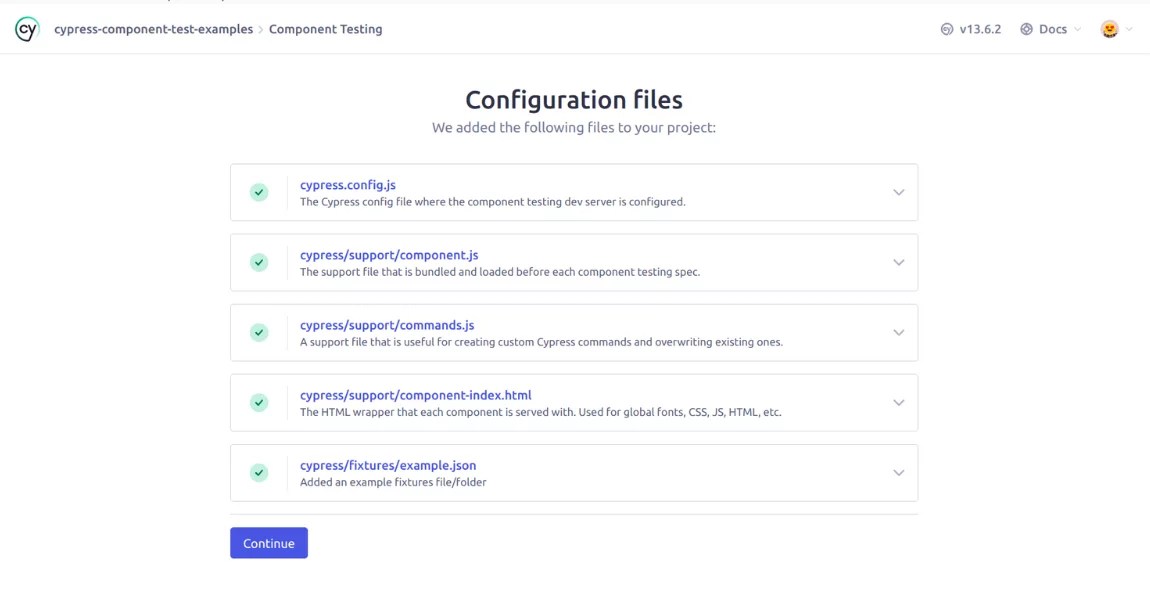
Task: Expand the cypress/support/component.js file row
Action: [897, 262]
